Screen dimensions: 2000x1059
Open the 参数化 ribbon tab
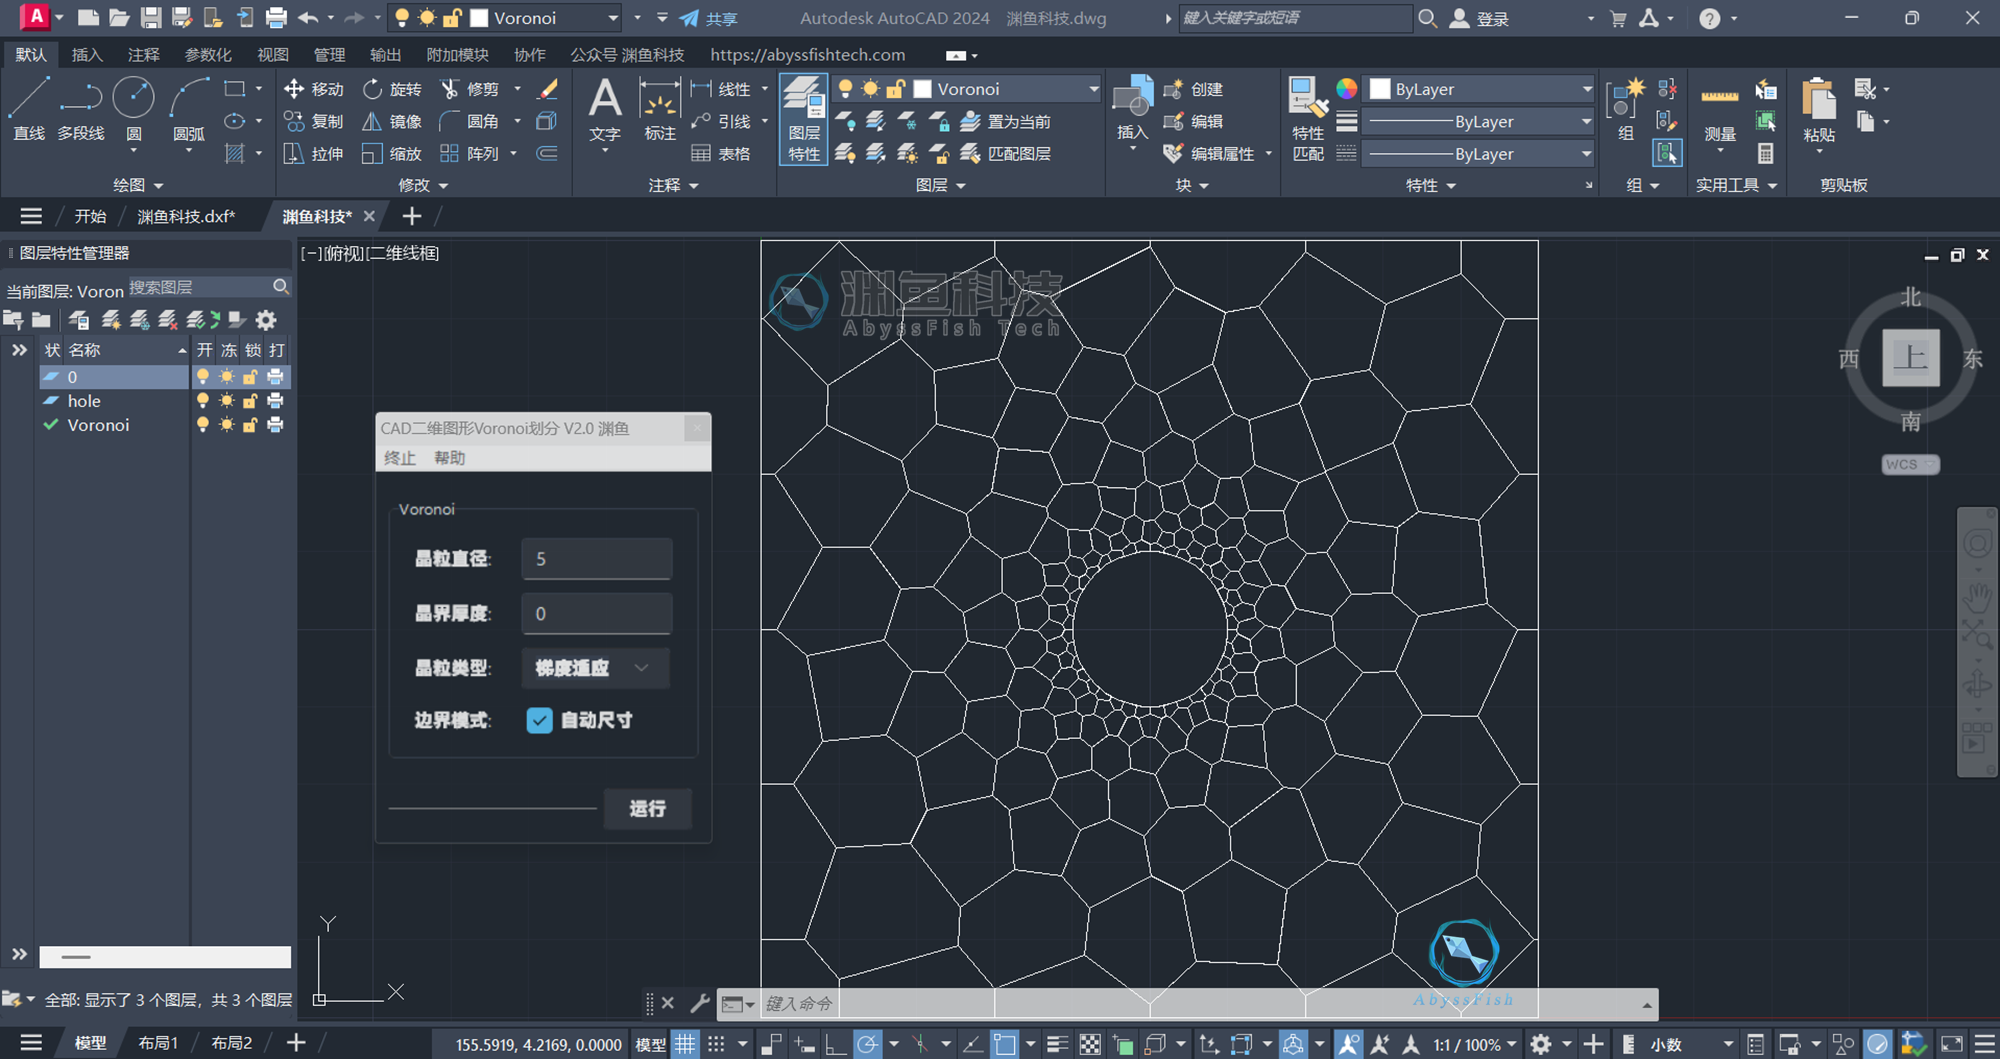(x=208, y=54)
